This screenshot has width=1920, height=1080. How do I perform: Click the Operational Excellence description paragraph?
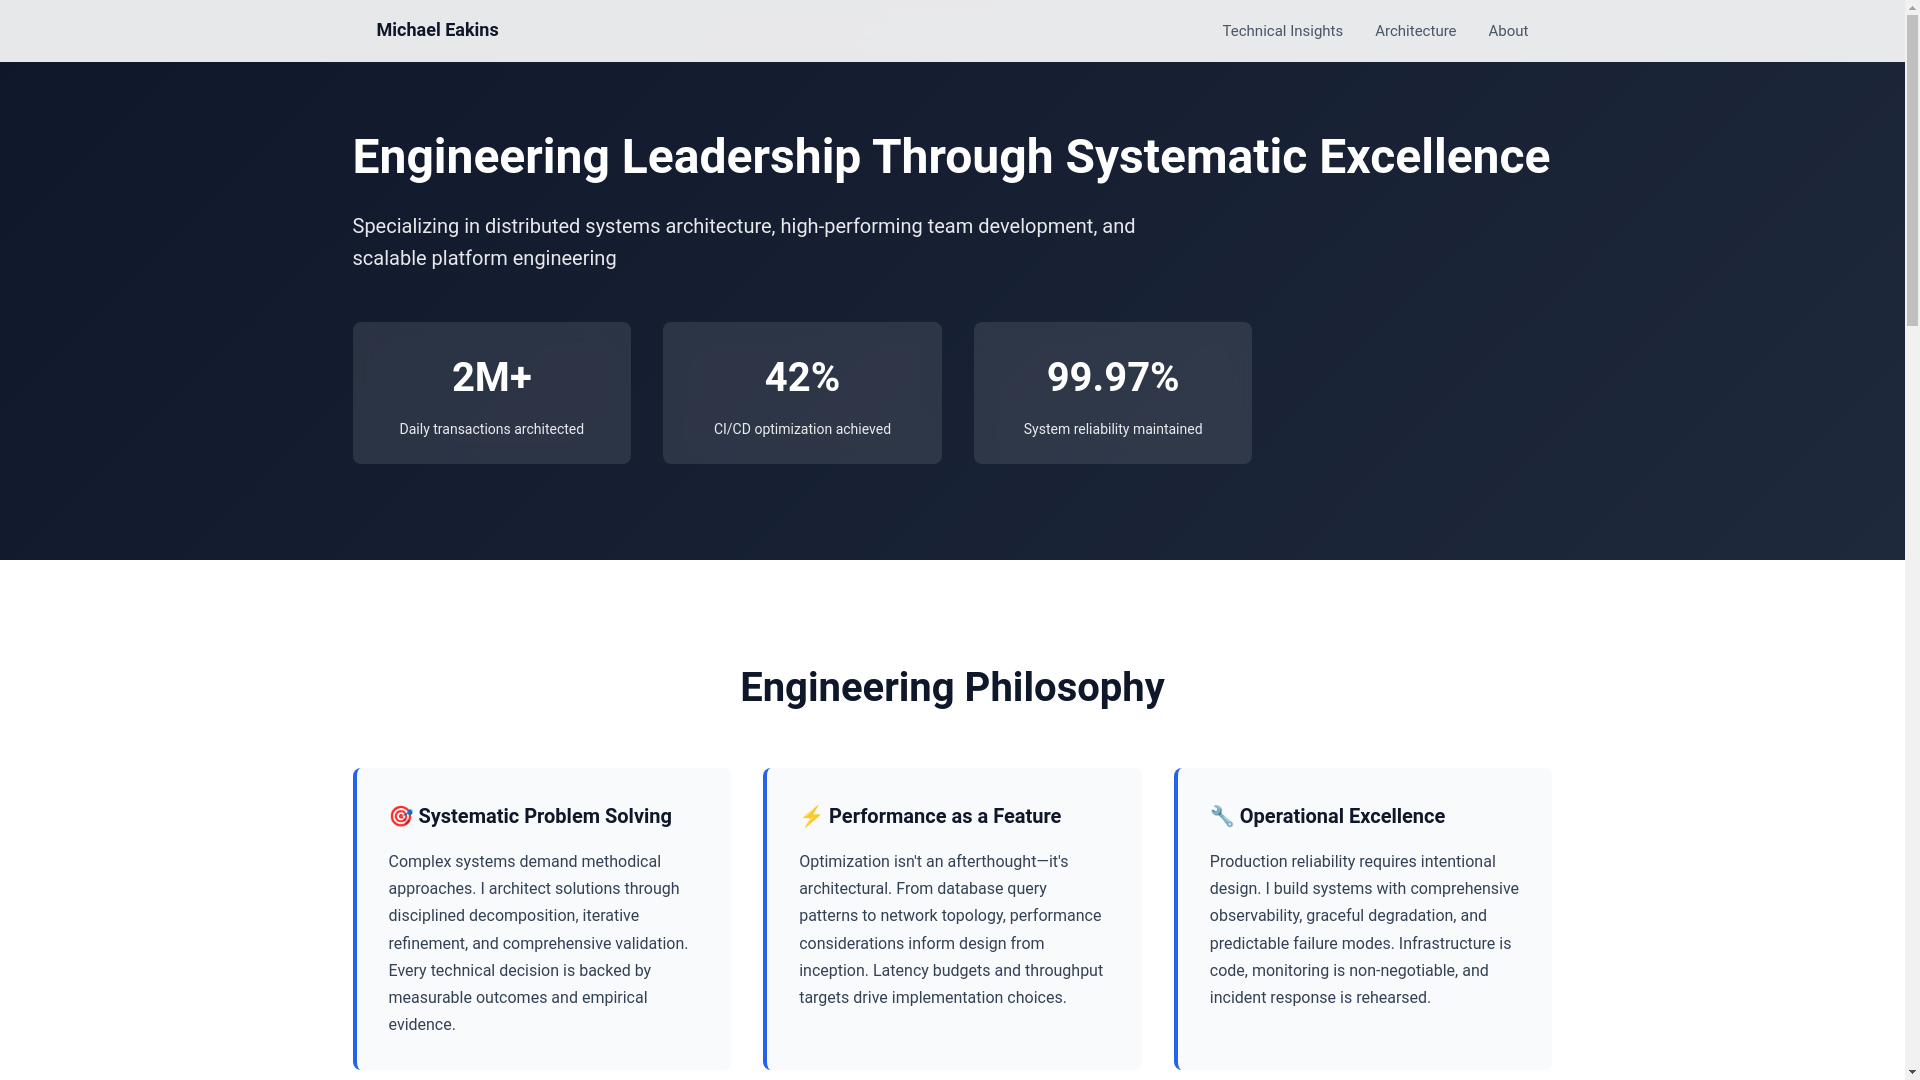(x=1363, y=930)
